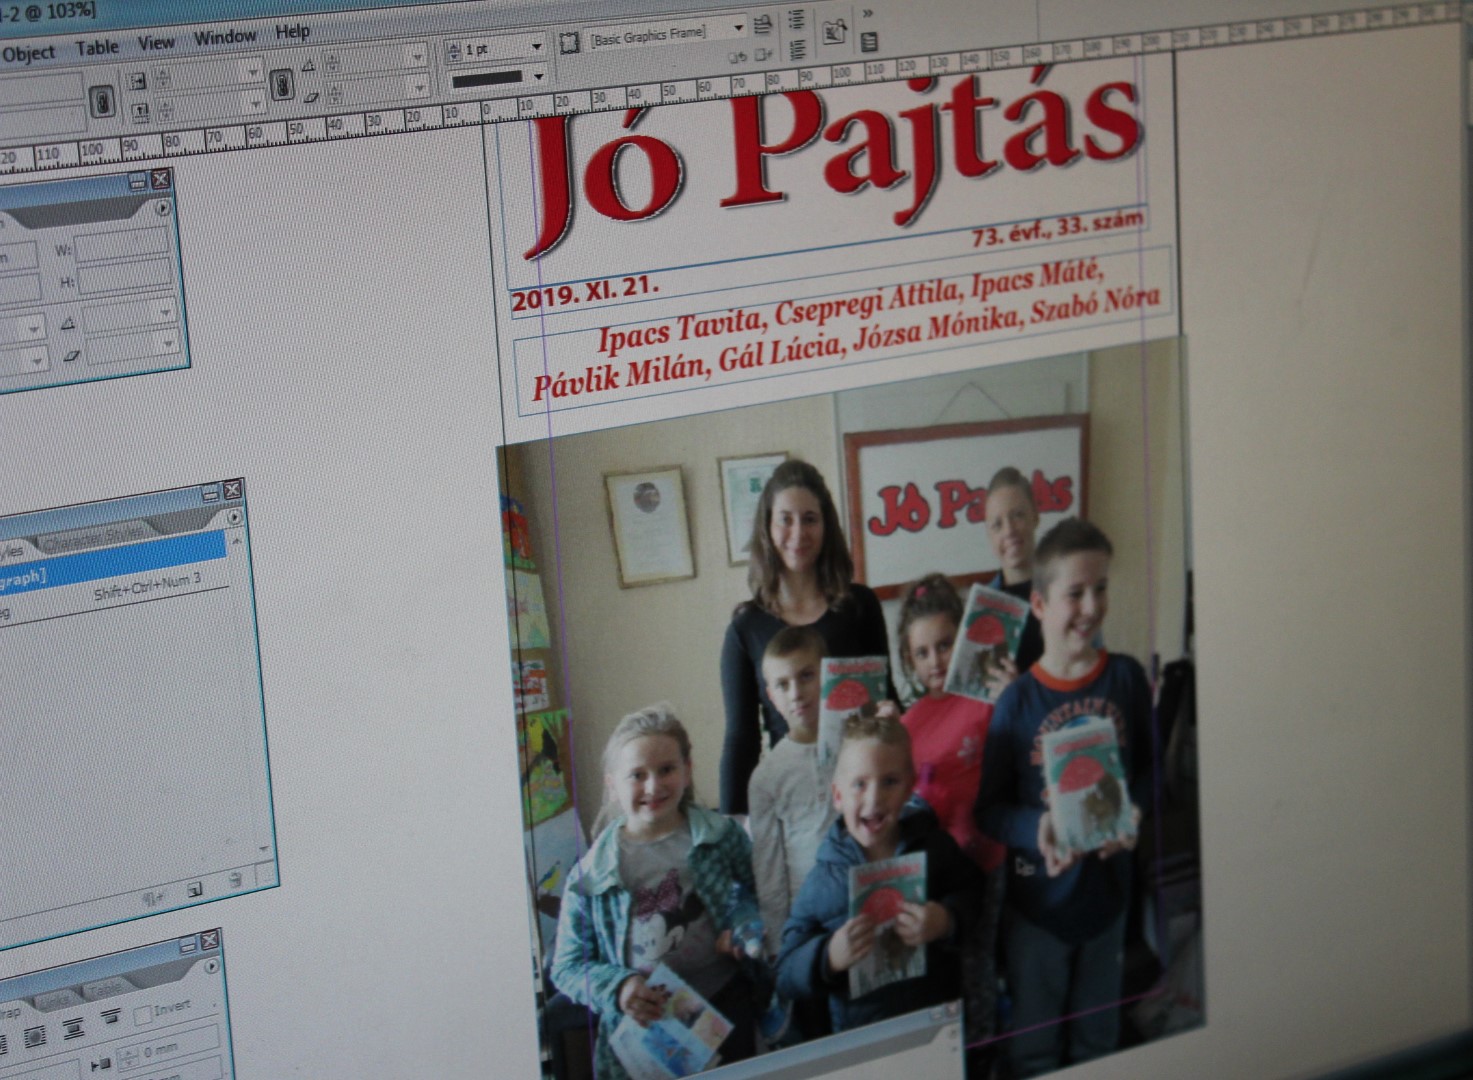Open the Transform panel flyout menu arrow

pyautogui.click(x=163, y=208)
